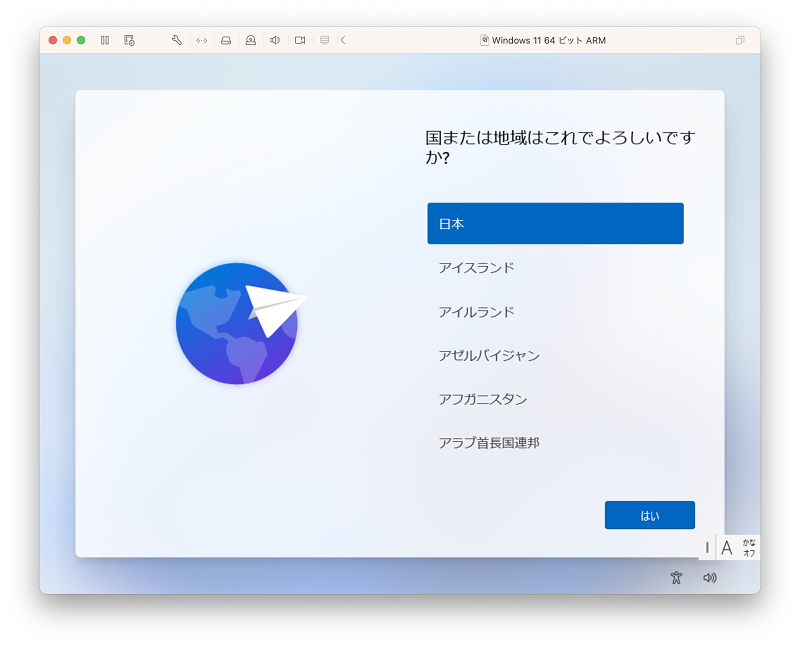Collapse toolbar with the left chevron

click(343, 40)
